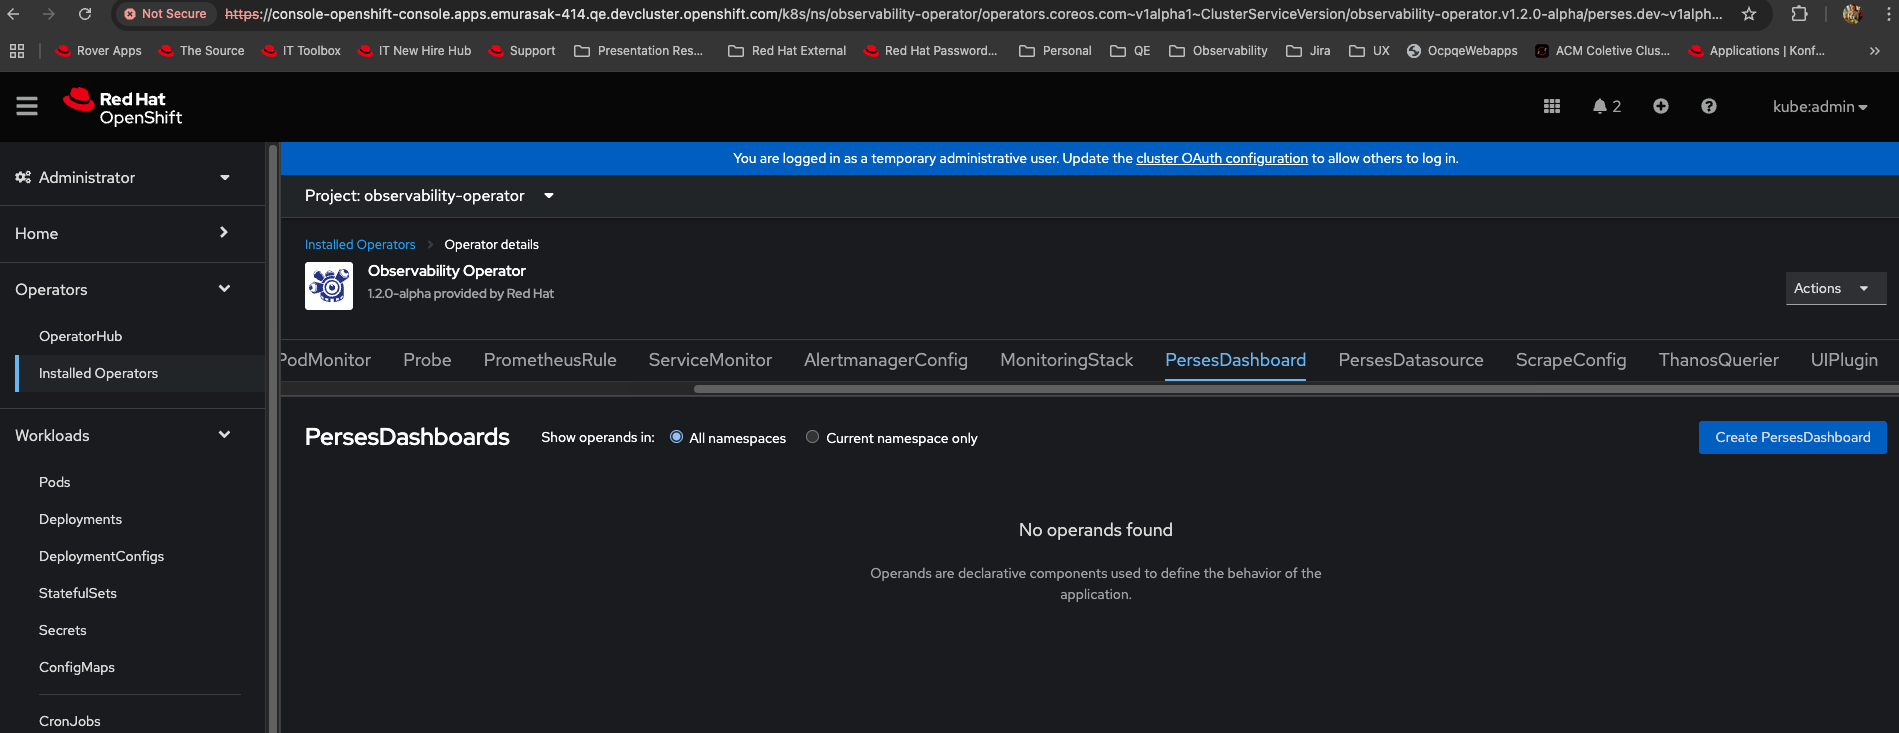Switch to the ServiceMonitor tab
Viewport: 1899px width, 733px height.
[710, 360]
